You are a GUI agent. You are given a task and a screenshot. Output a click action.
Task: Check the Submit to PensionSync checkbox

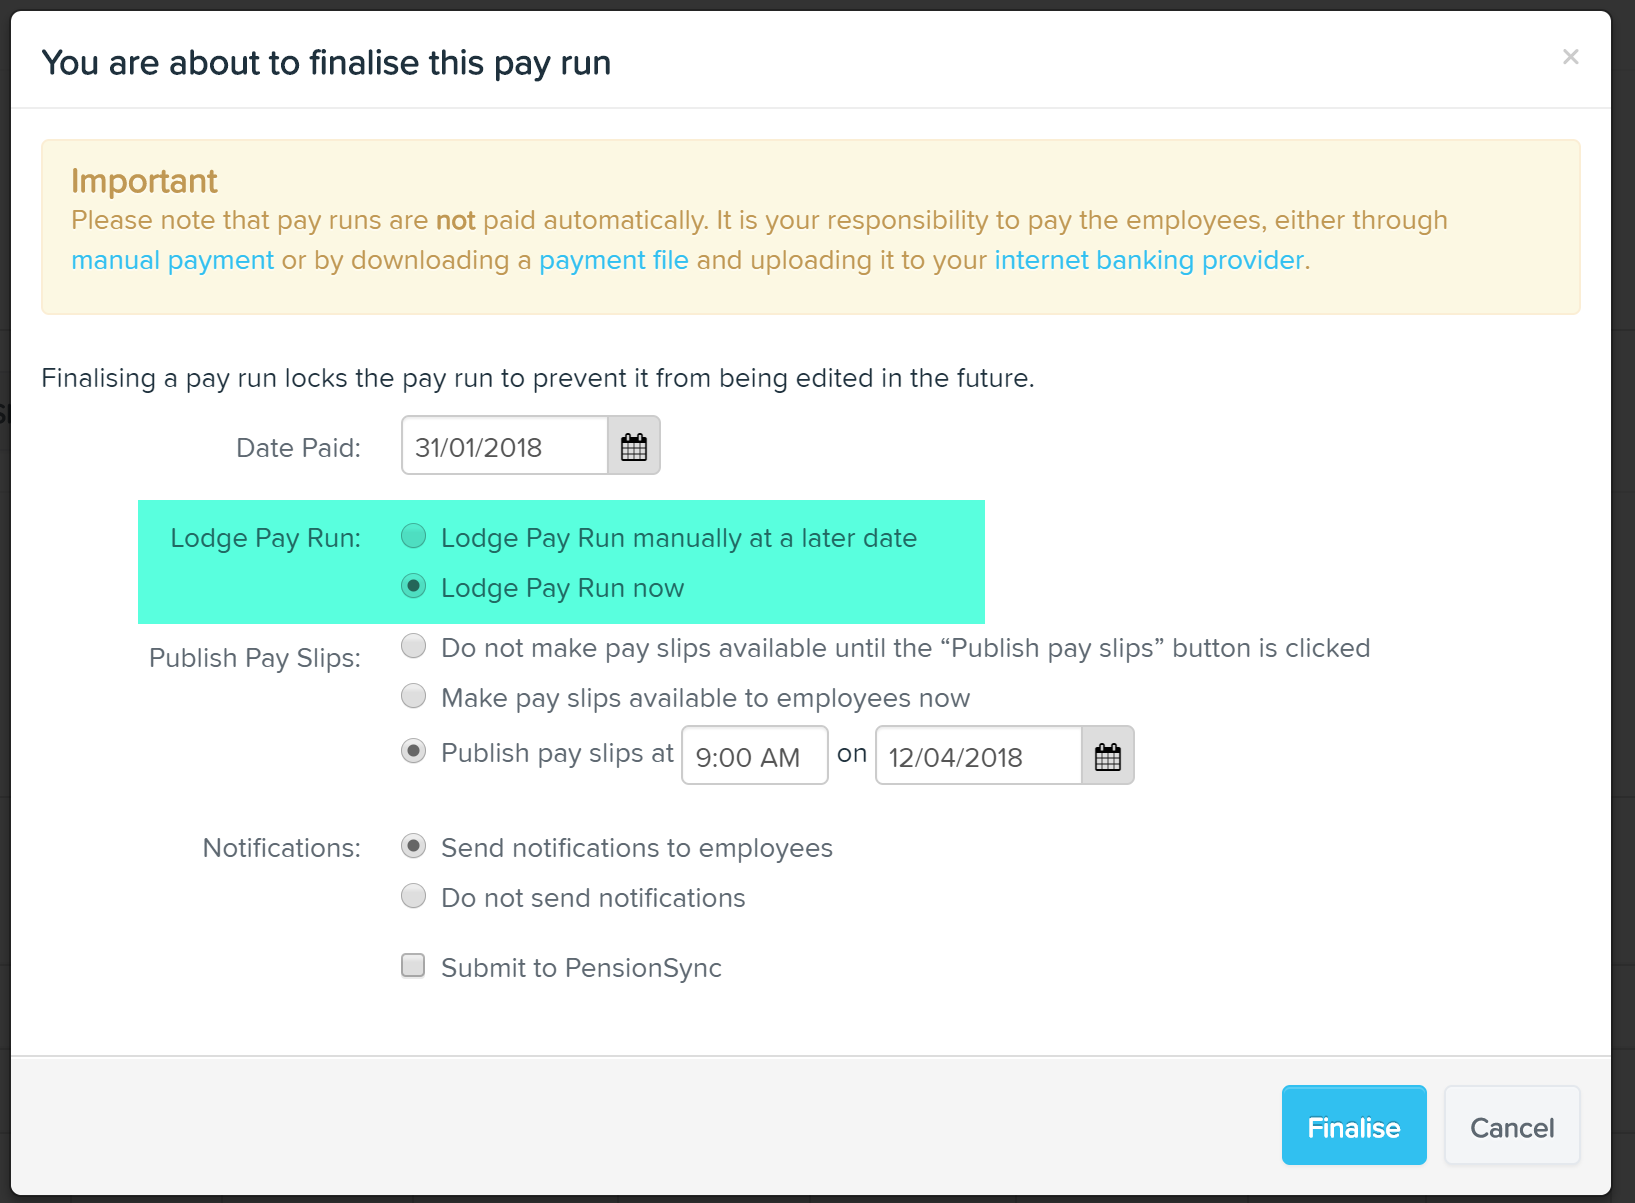tap(413, 965)
